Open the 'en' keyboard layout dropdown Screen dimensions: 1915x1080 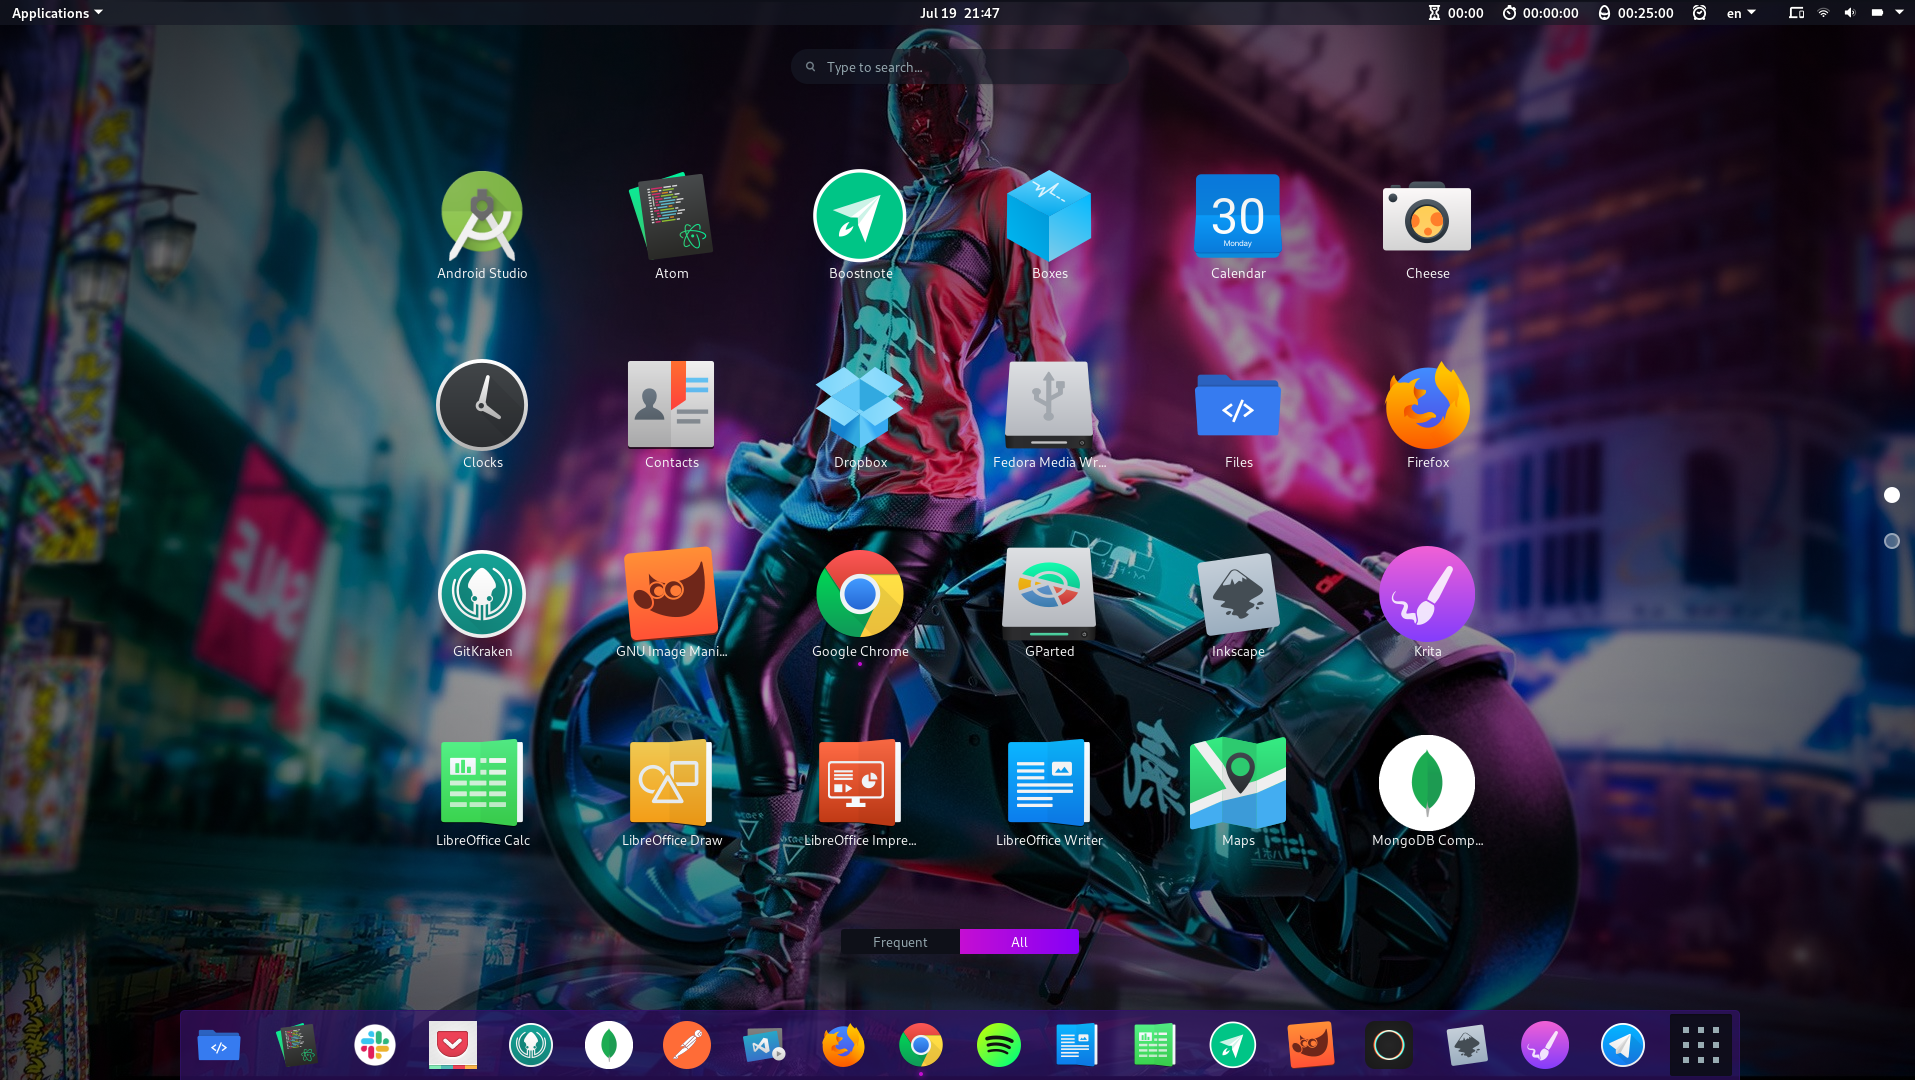click(x=1740, y=13)
